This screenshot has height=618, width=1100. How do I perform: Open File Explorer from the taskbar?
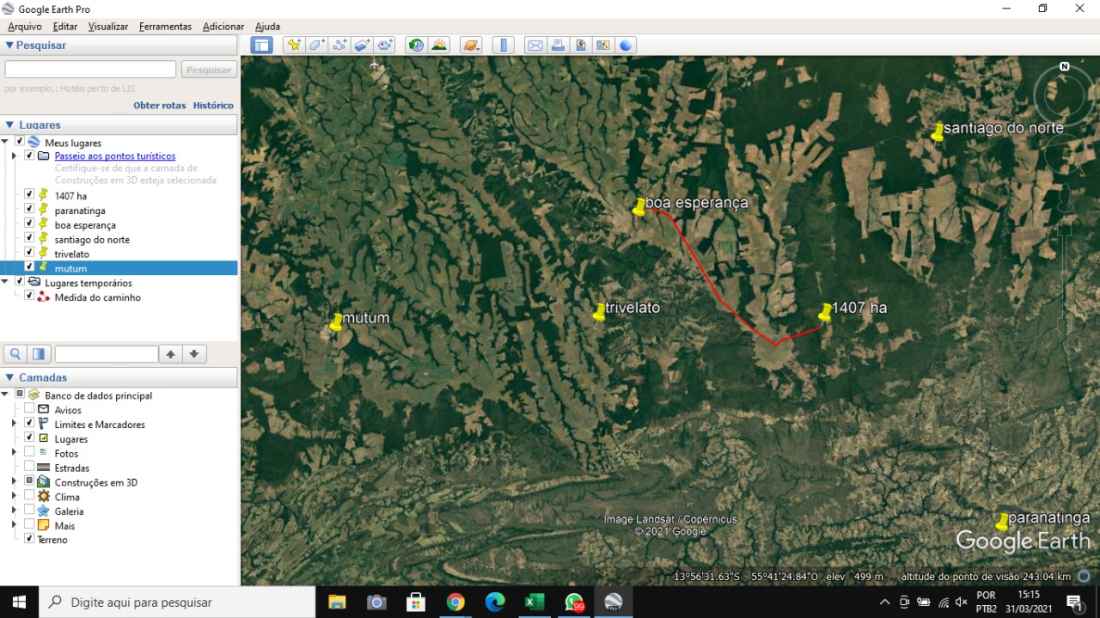337,602
